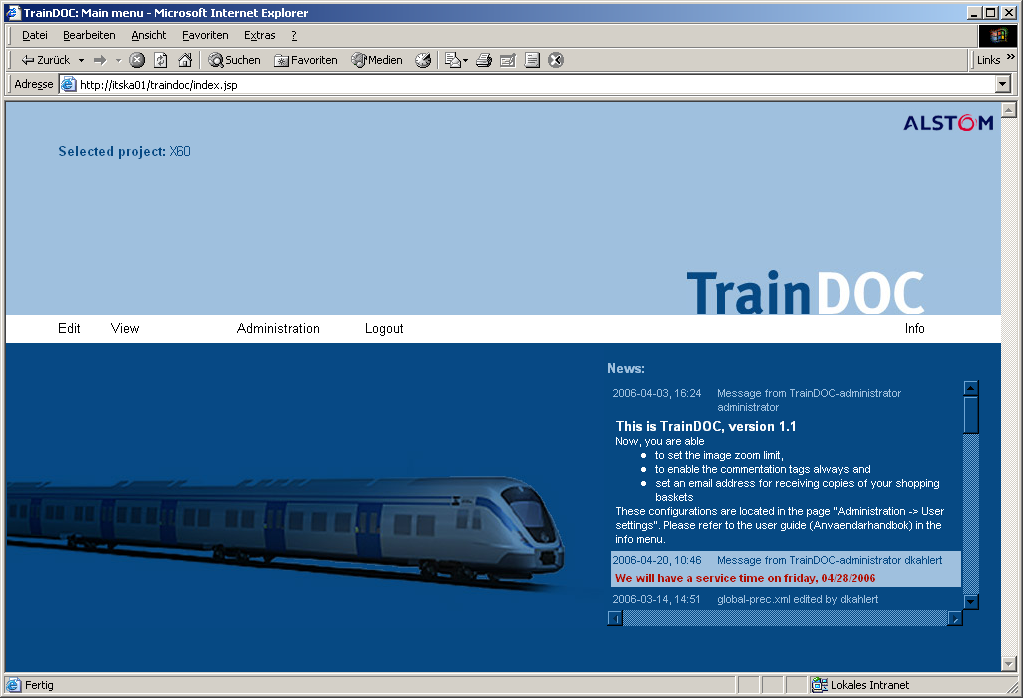Click the page icon in the address bar
Screen dimensions: 1023x698
tap(69, 84)
